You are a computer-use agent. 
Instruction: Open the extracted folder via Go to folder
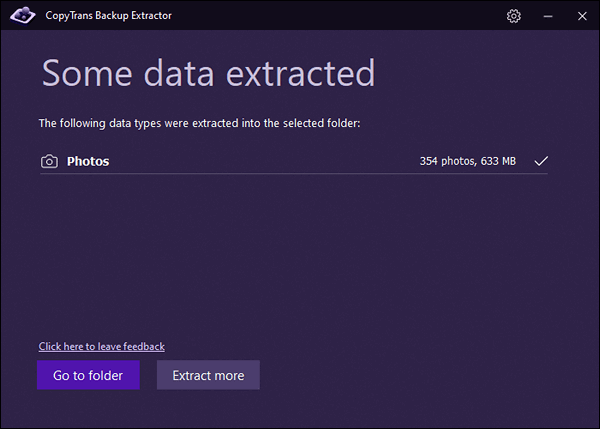(x=88, y=375)
